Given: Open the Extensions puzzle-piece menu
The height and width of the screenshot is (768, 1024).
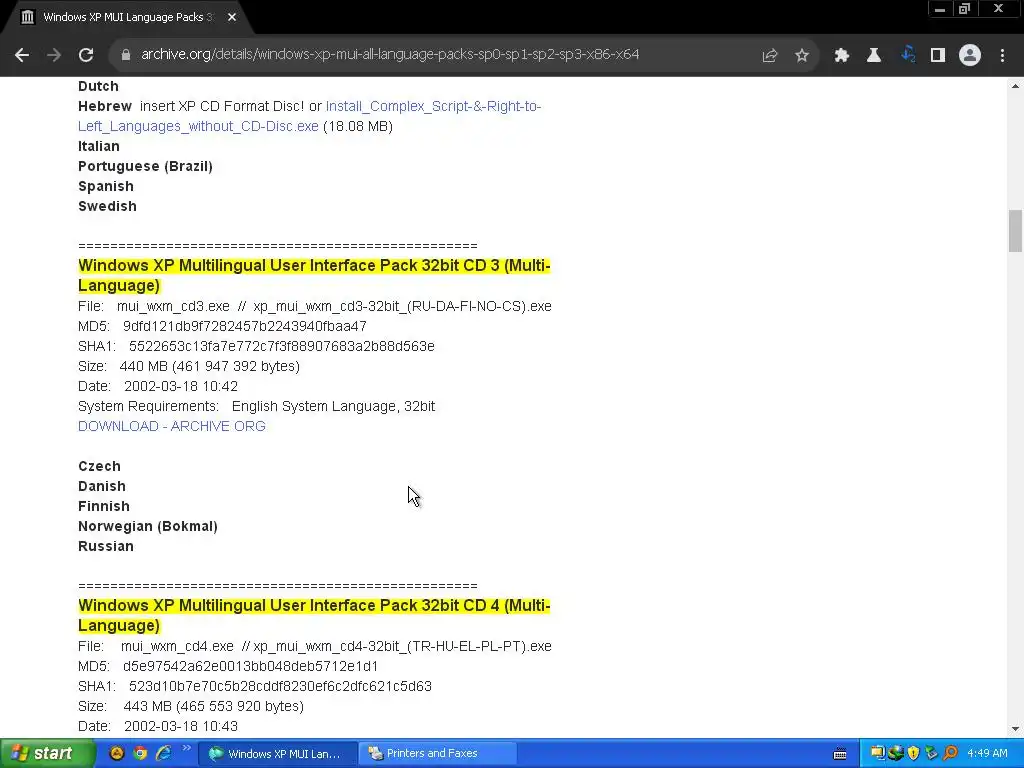Looking at the screenshot, I should click(842, 56).
